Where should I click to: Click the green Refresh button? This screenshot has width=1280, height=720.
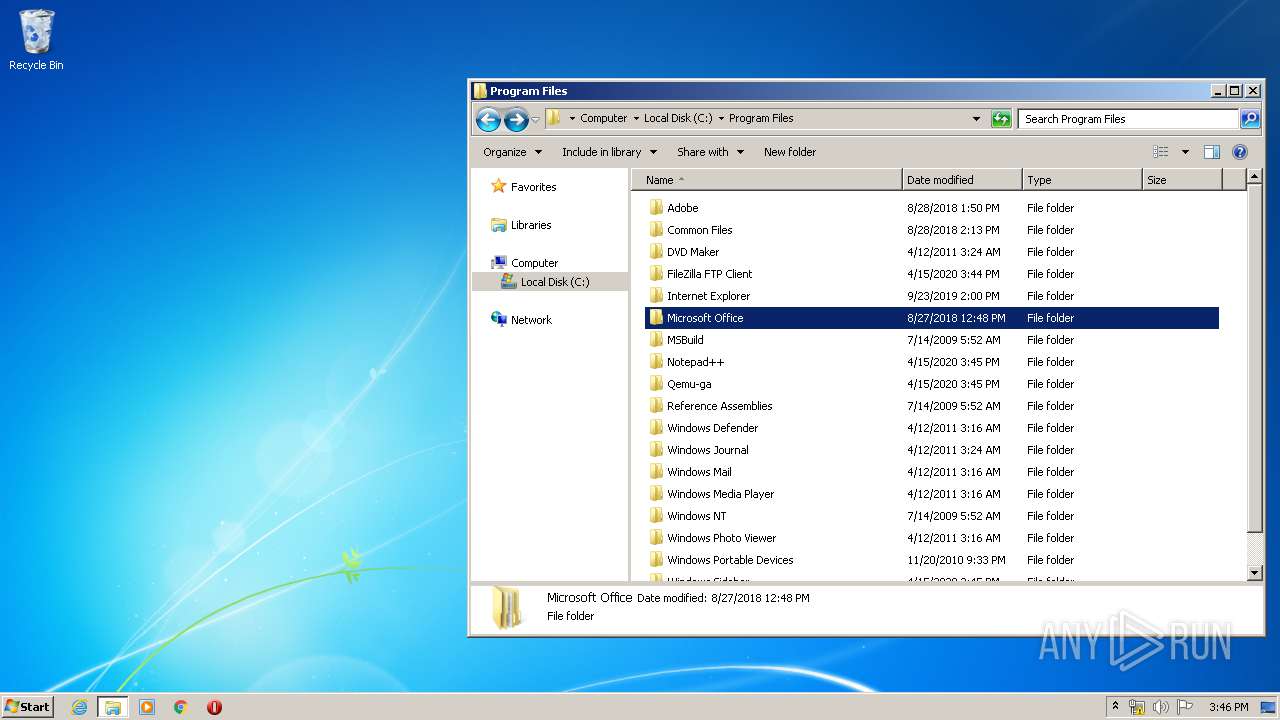click(1001, 119)
